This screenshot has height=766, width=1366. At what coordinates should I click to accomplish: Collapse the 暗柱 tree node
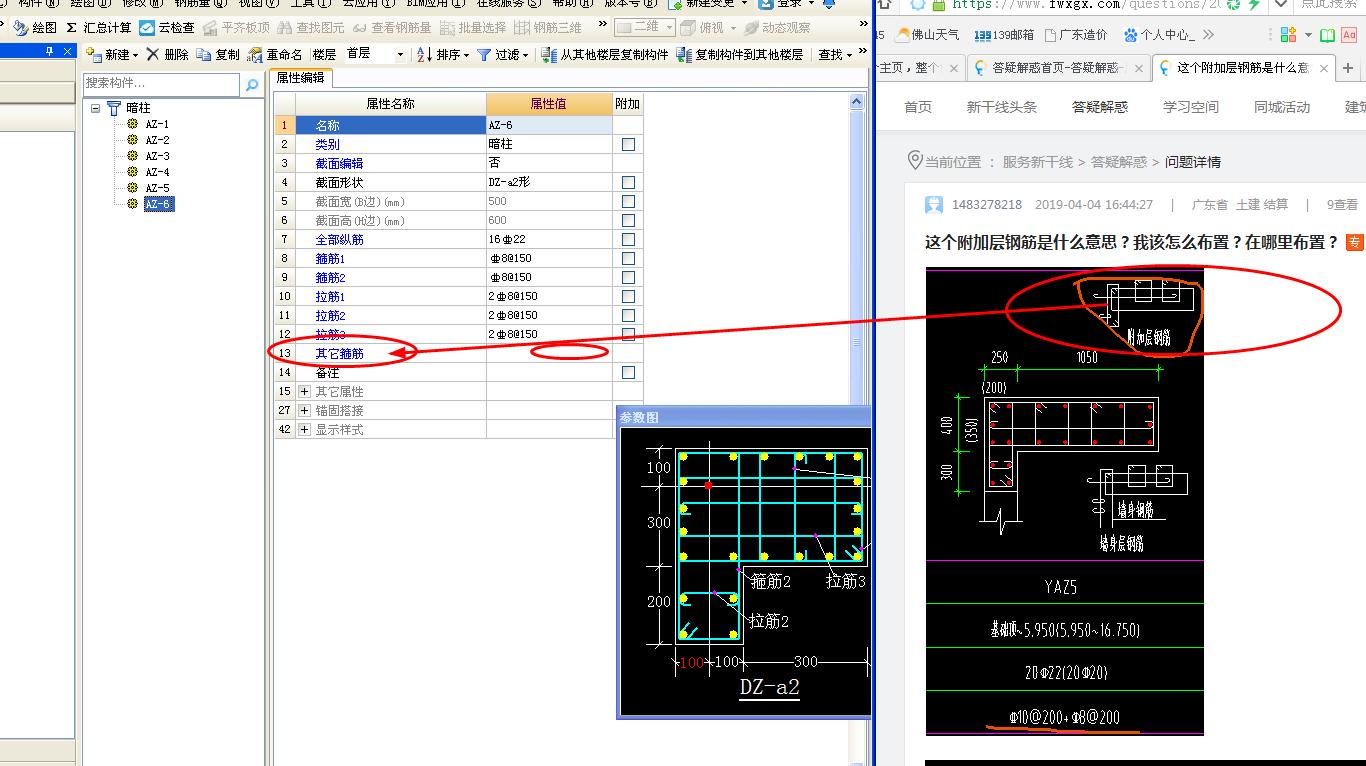coord(96,108)
